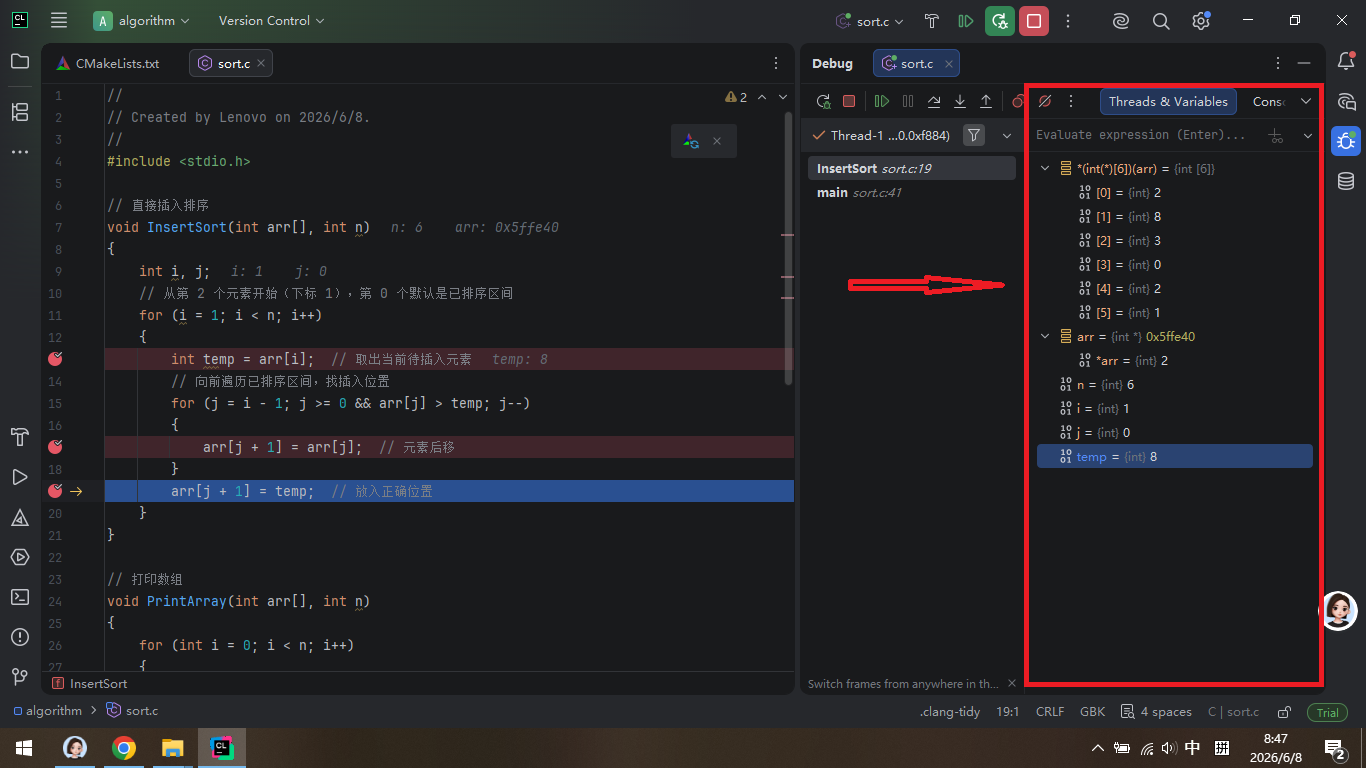1366x768 pixels.
Task: Switch to the Console tab in Debug panel
Action: click(x=1268, y=101)
